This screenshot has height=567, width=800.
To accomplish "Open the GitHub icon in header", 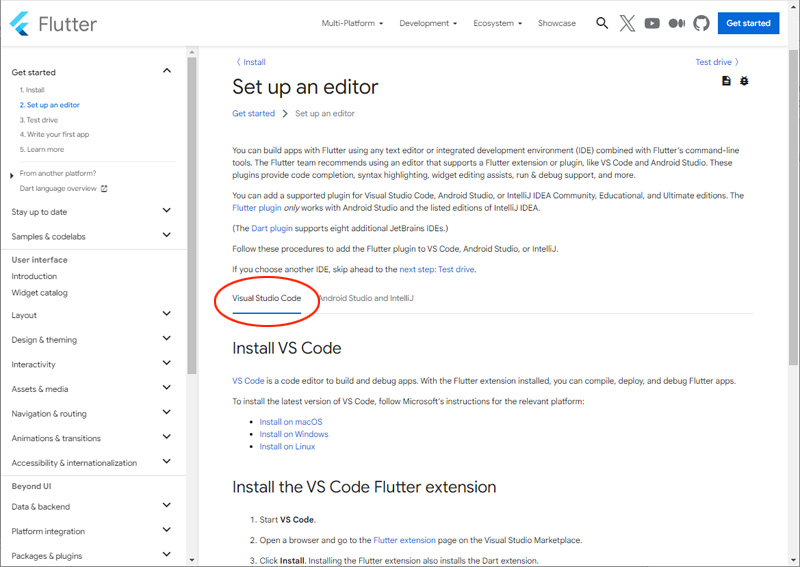I will (701, 23).
